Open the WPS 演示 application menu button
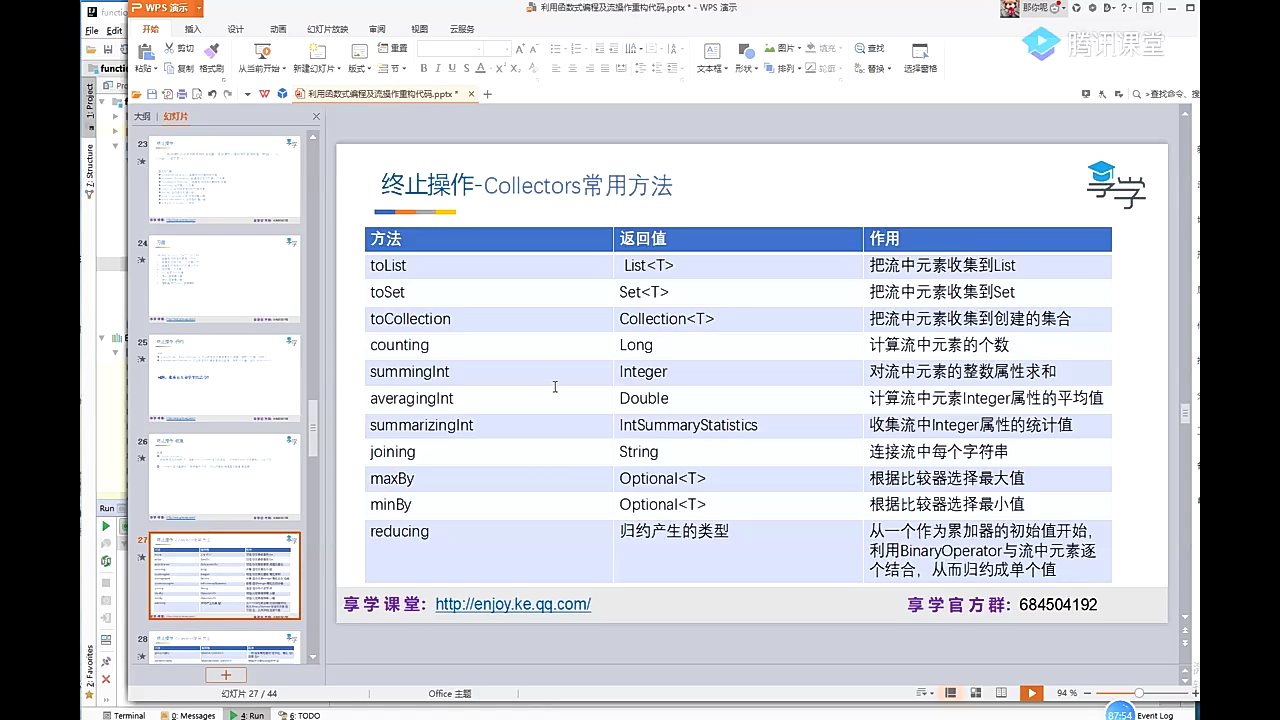1280x720 pixels. (x=166, y=8)
